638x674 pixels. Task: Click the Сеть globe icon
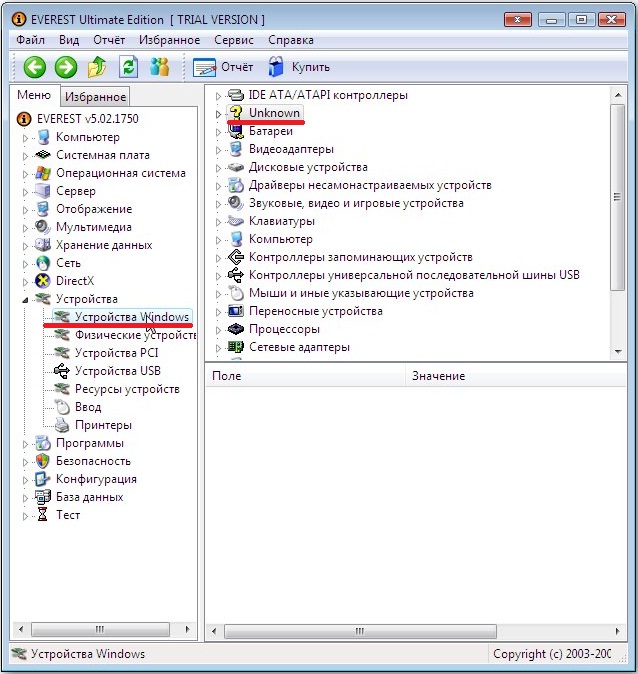click(43, 263)
